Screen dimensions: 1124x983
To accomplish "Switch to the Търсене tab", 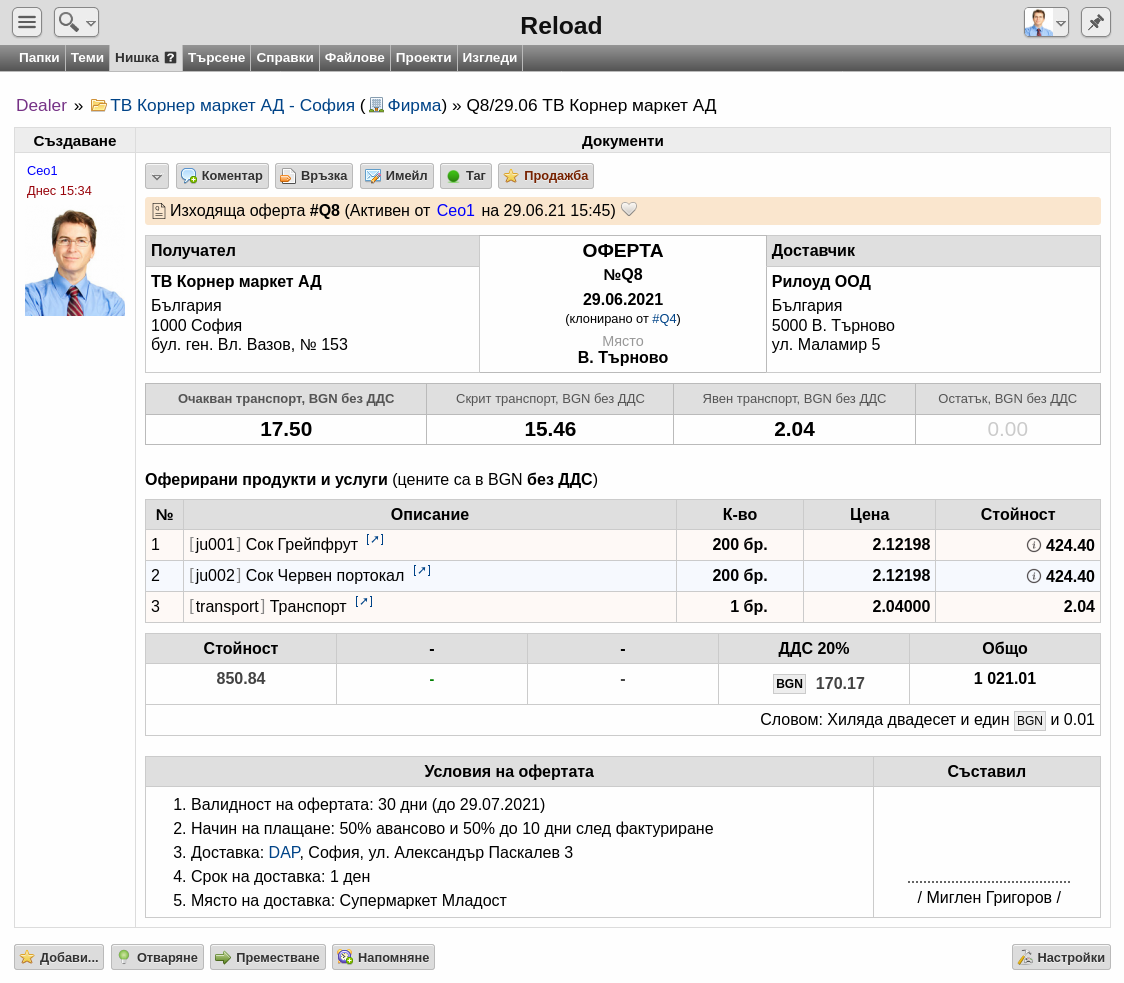I will coord(216,57).
